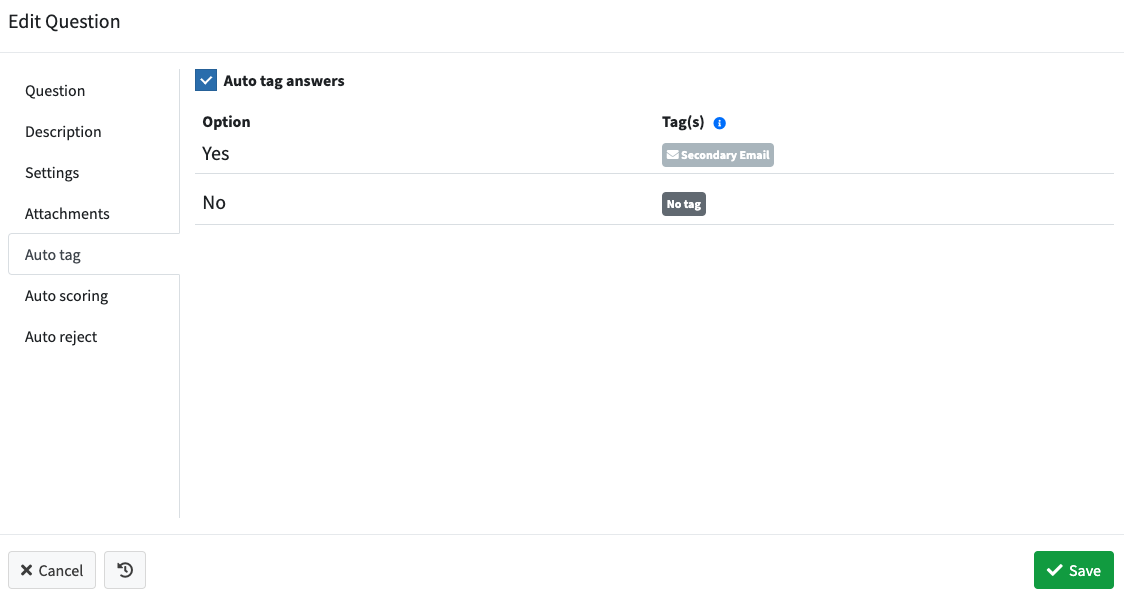Select the 'Yes' option row
The height and width of the screenshot is (596, 1124).
(654, 154)
